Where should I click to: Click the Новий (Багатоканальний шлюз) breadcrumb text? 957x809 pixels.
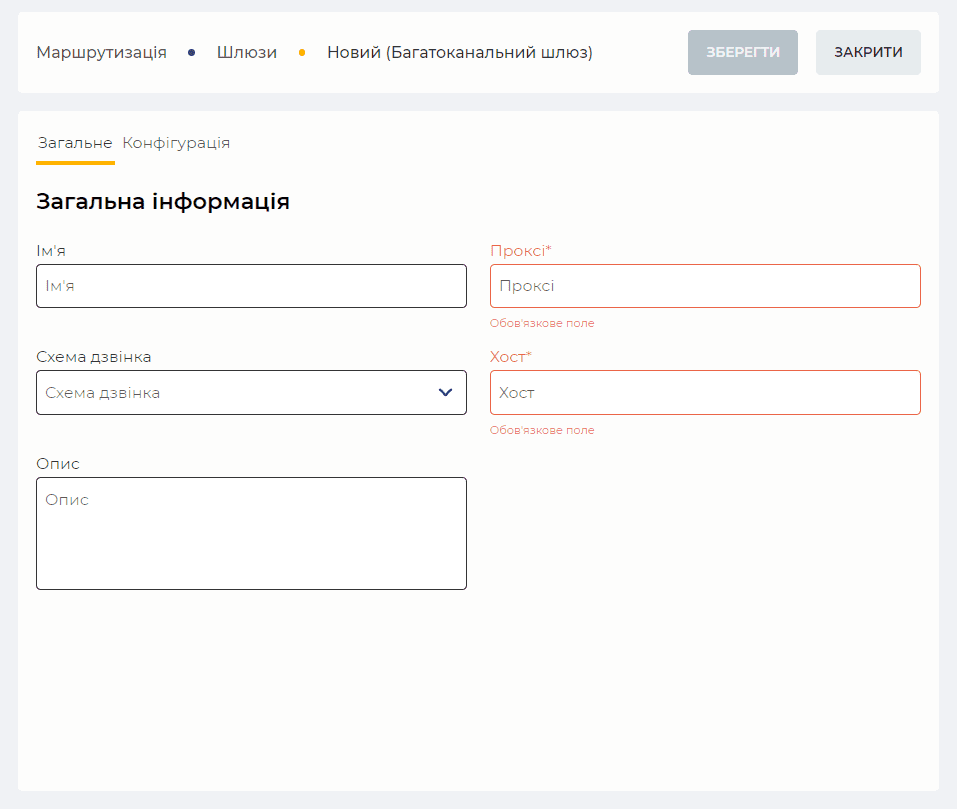coord(460,52)
